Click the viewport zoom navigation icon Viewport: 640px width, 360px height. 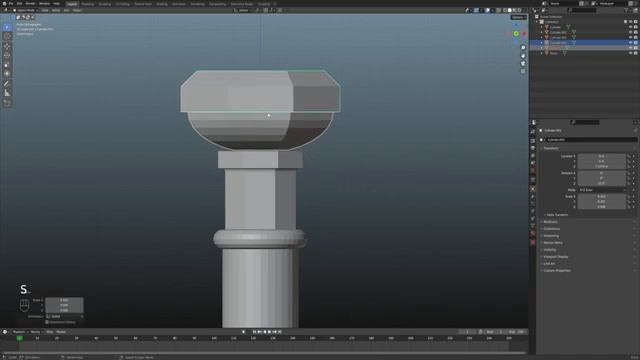523,48
